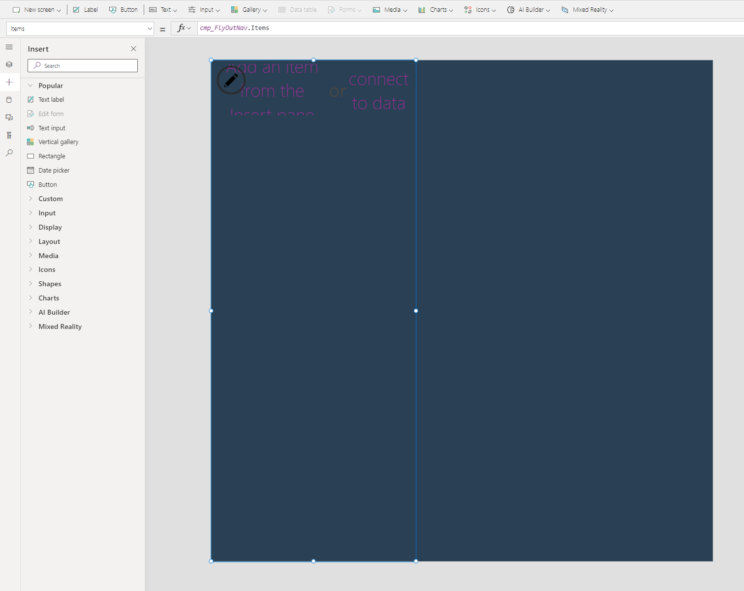The width and height of the screenshot is (744, 591).
Task: Open the Data sources cylinder icon
Action: pyautogui.click(x=9, y=99)
